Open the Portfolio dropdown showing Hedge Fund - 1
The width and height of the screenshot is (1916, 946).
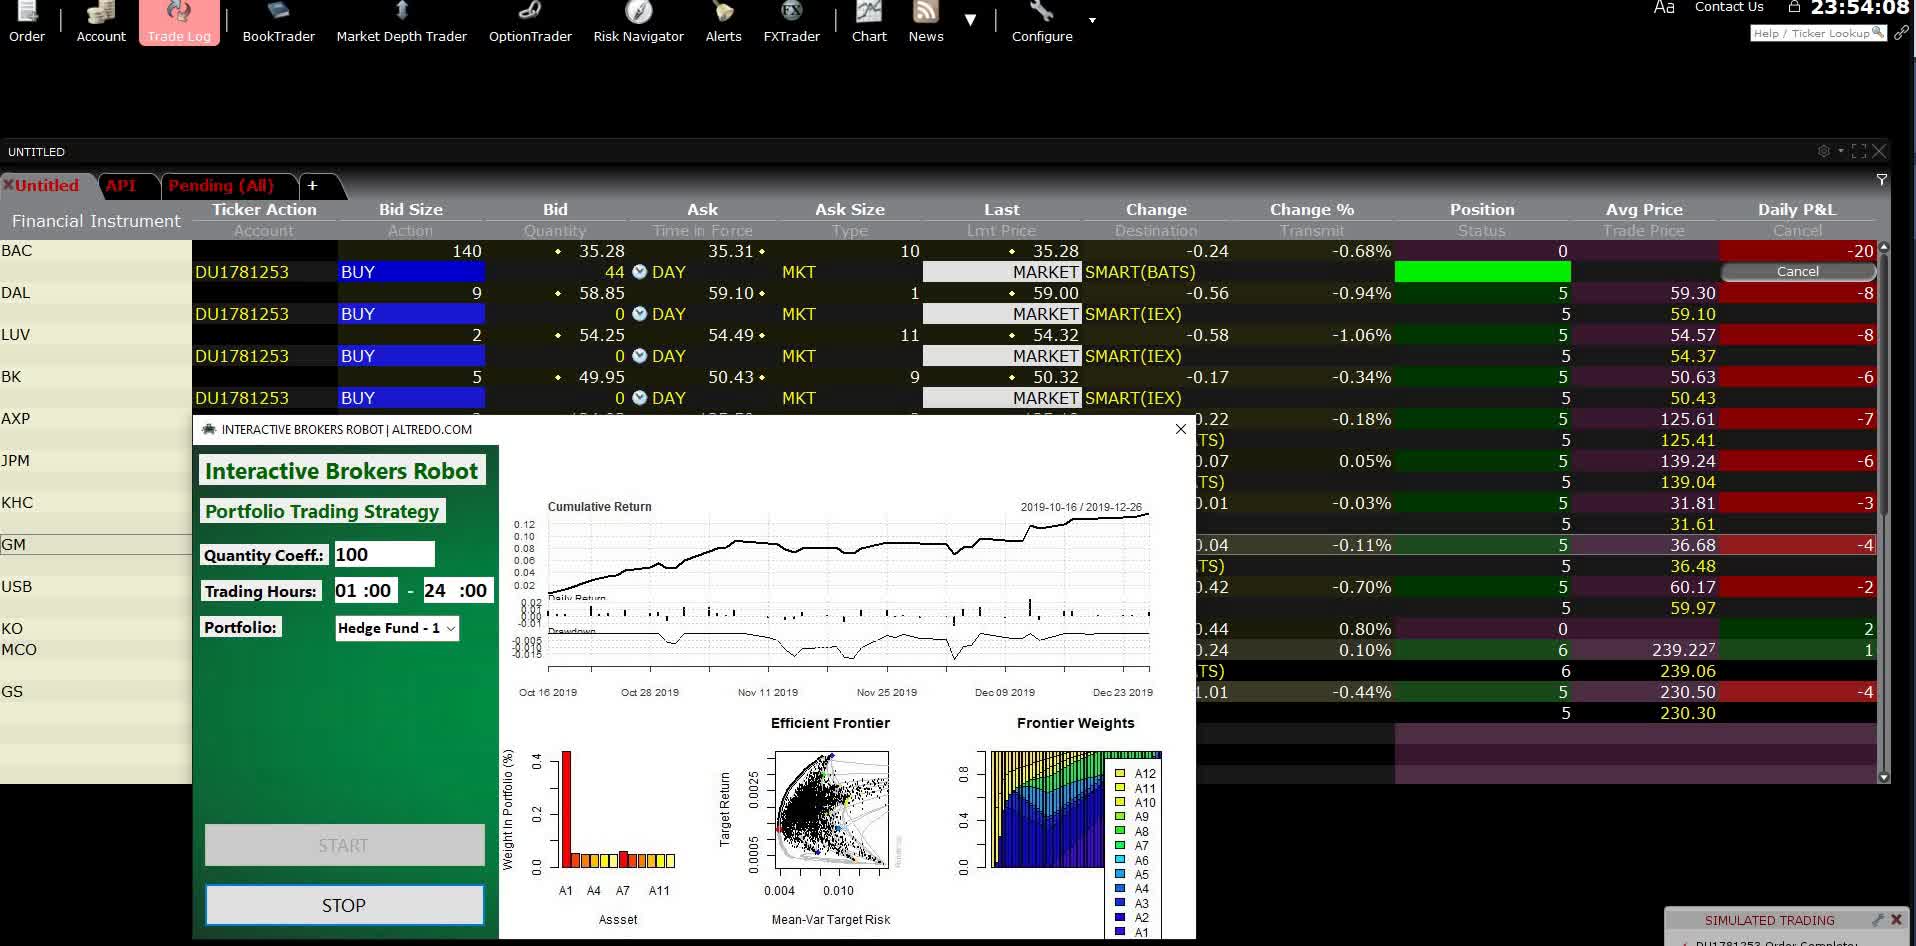(x=396, y=628)
